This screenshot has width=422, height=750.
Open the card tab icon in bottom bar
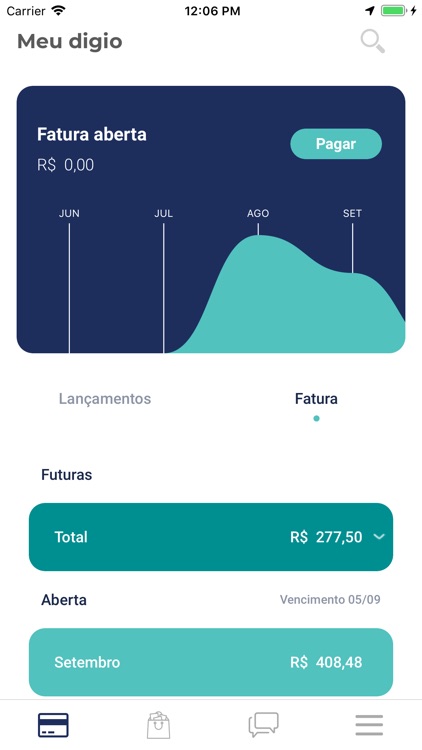pos(53,725)
